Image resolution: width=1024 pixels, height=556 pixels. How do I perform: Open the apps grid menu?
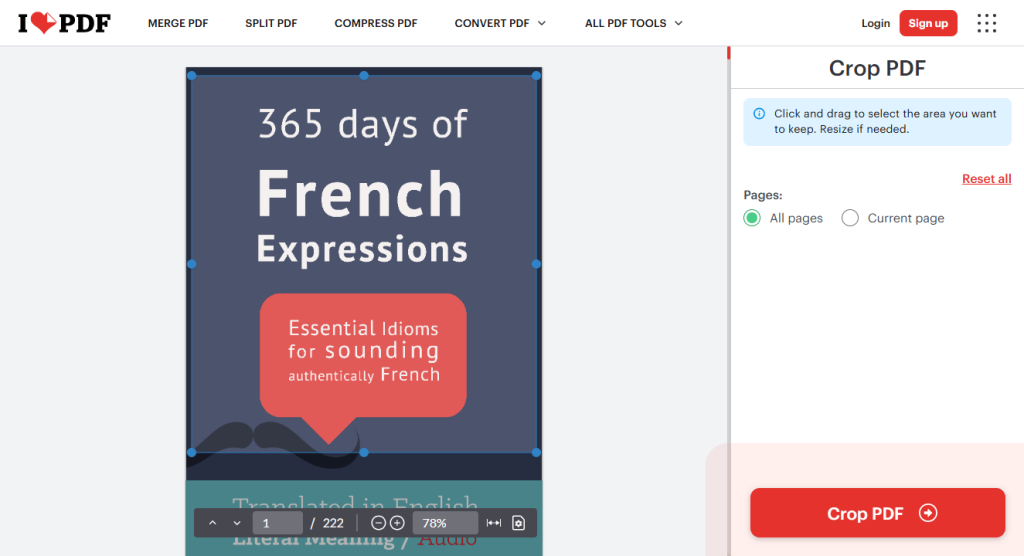986,23
